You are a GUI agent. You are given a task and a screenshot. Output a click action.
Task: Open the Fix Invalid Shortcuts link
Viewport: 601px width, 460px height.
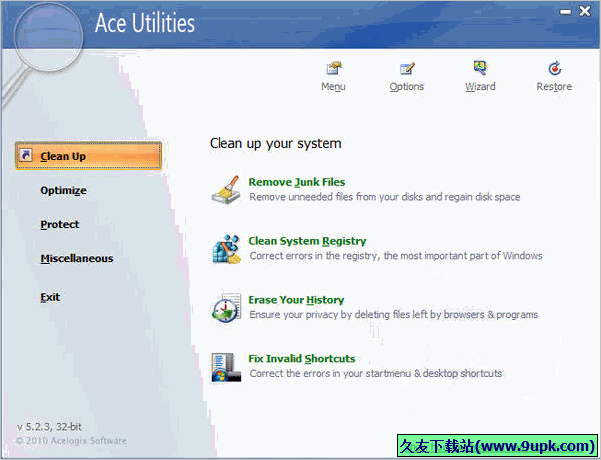[x=302, y=359]
